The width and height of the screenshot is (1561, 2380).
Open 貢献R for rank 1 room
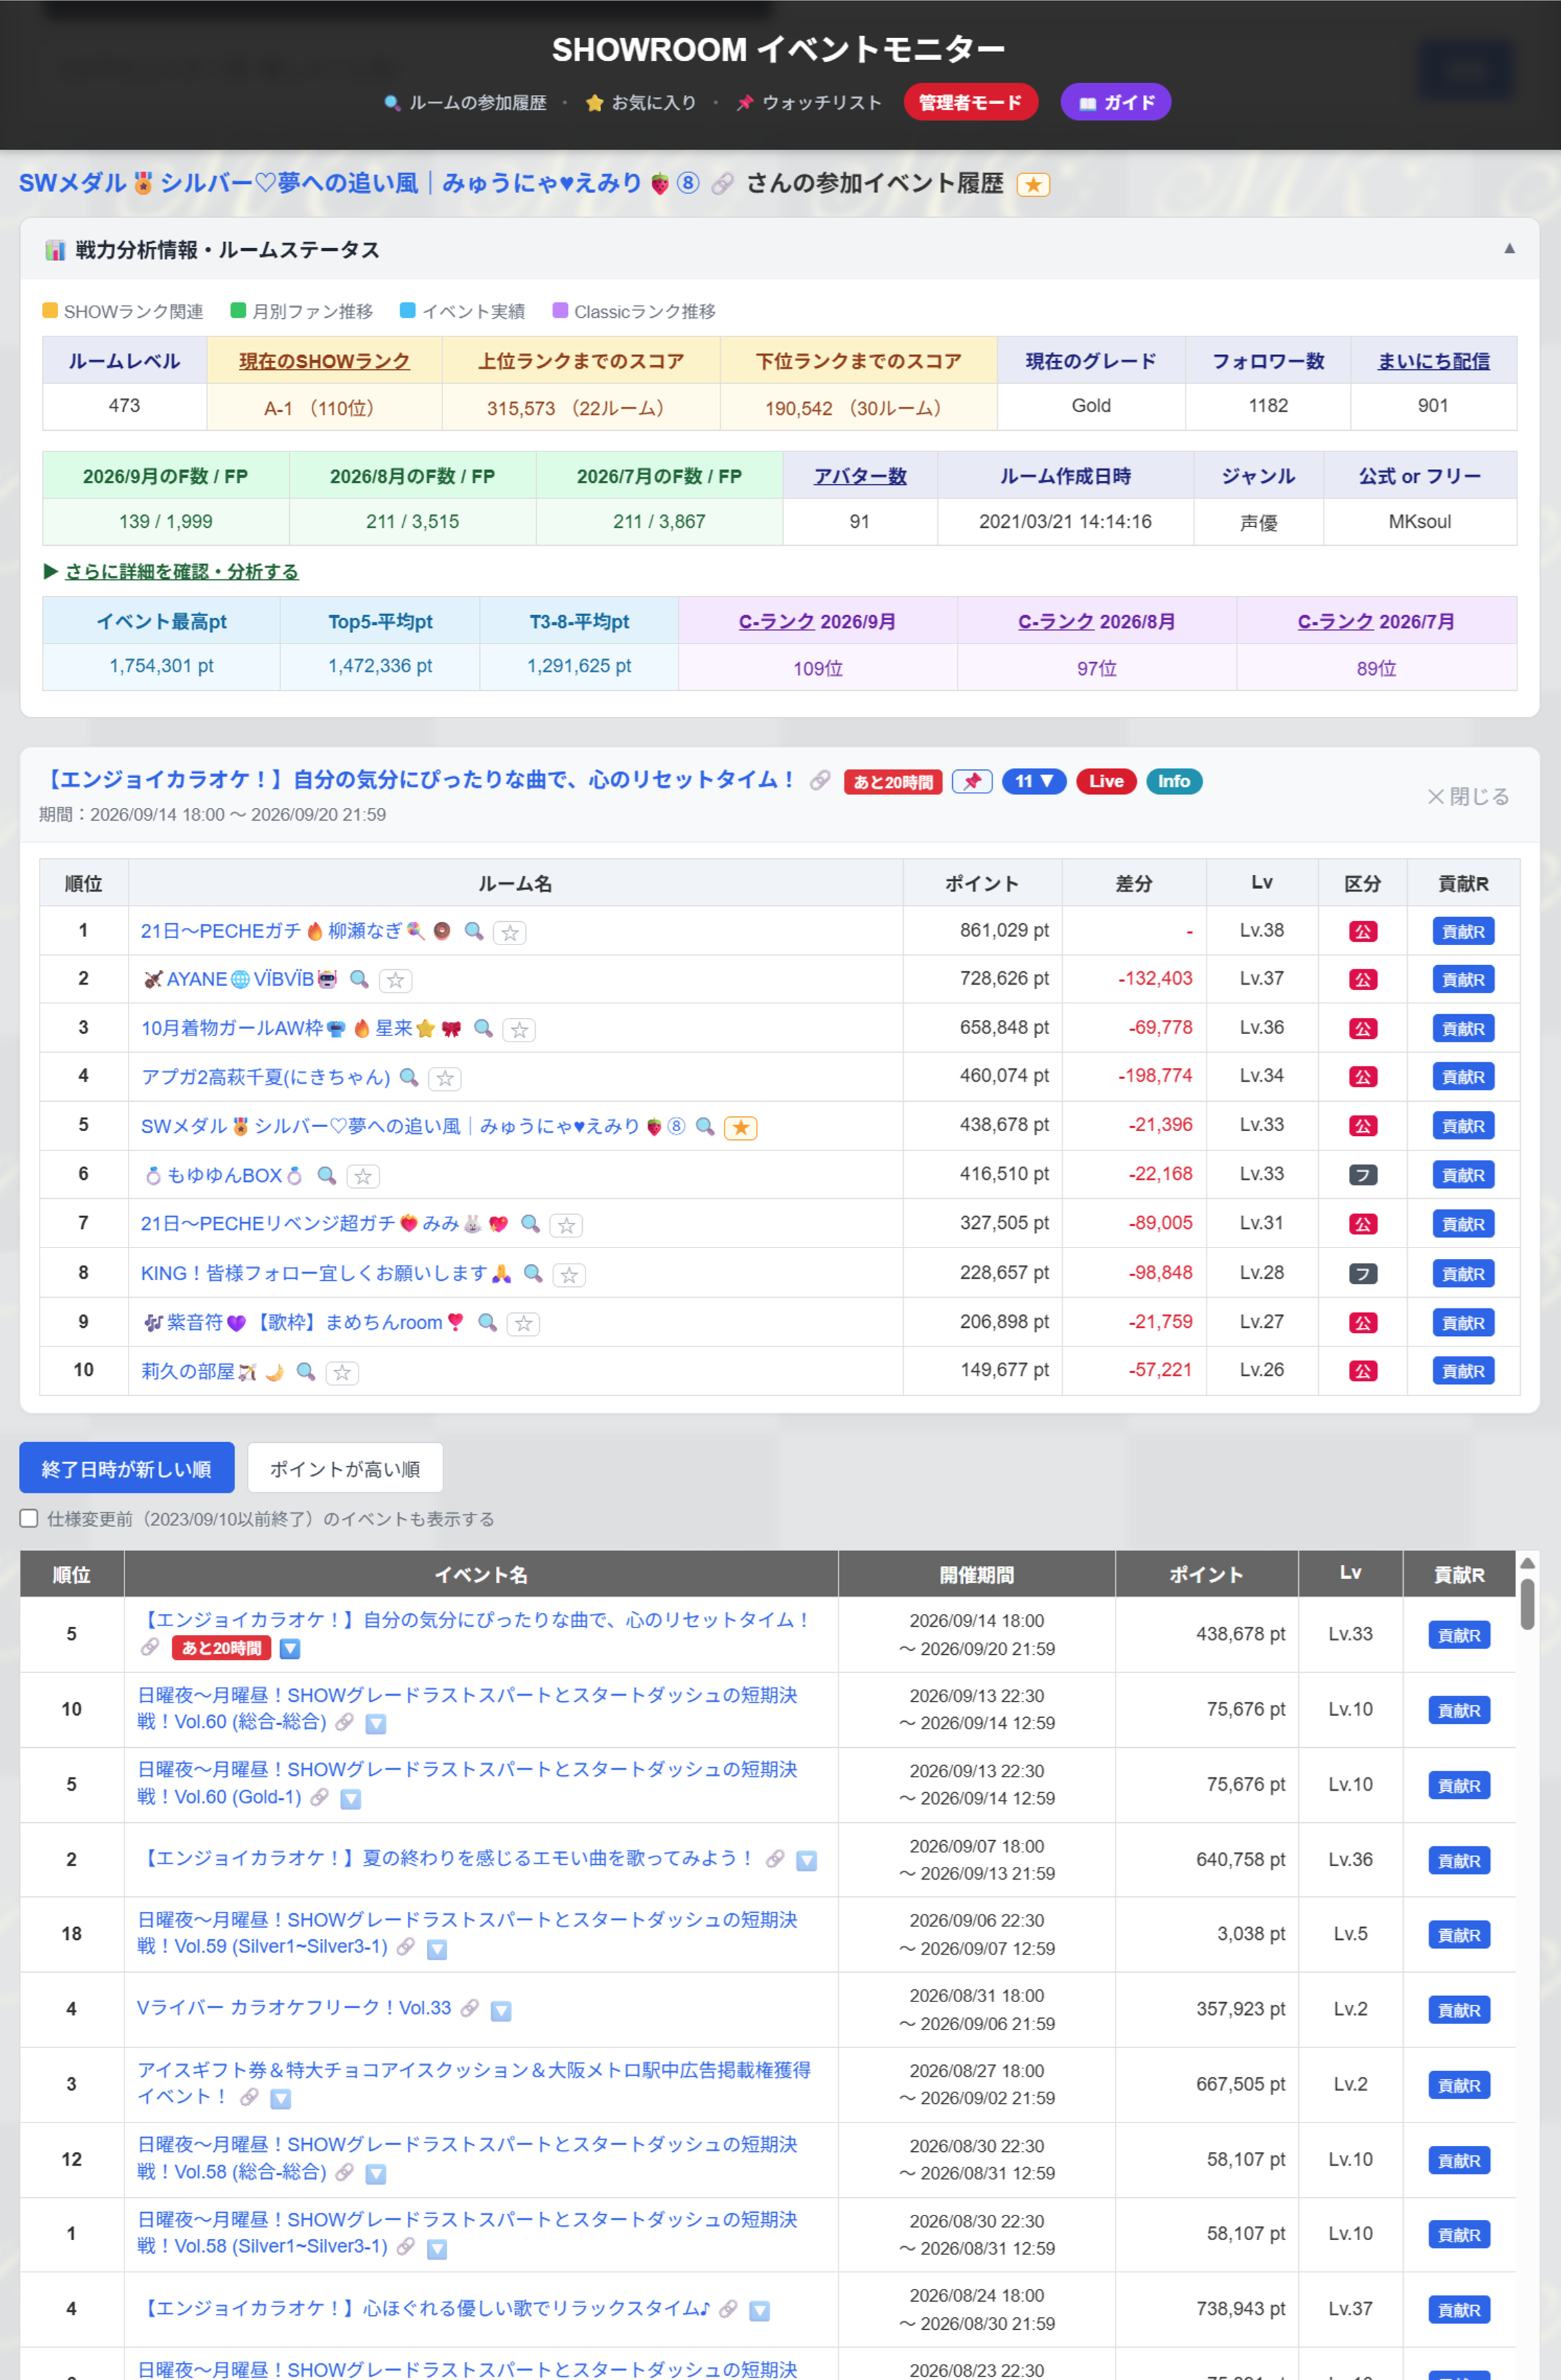click(x=1463, y=931)
